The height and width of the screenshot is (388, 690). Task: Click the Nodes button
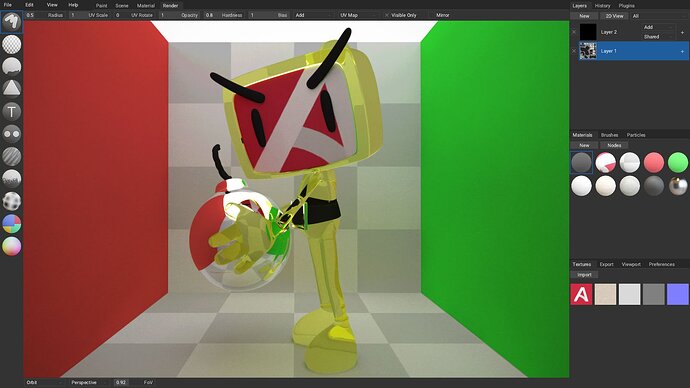[x=614, y=145]
